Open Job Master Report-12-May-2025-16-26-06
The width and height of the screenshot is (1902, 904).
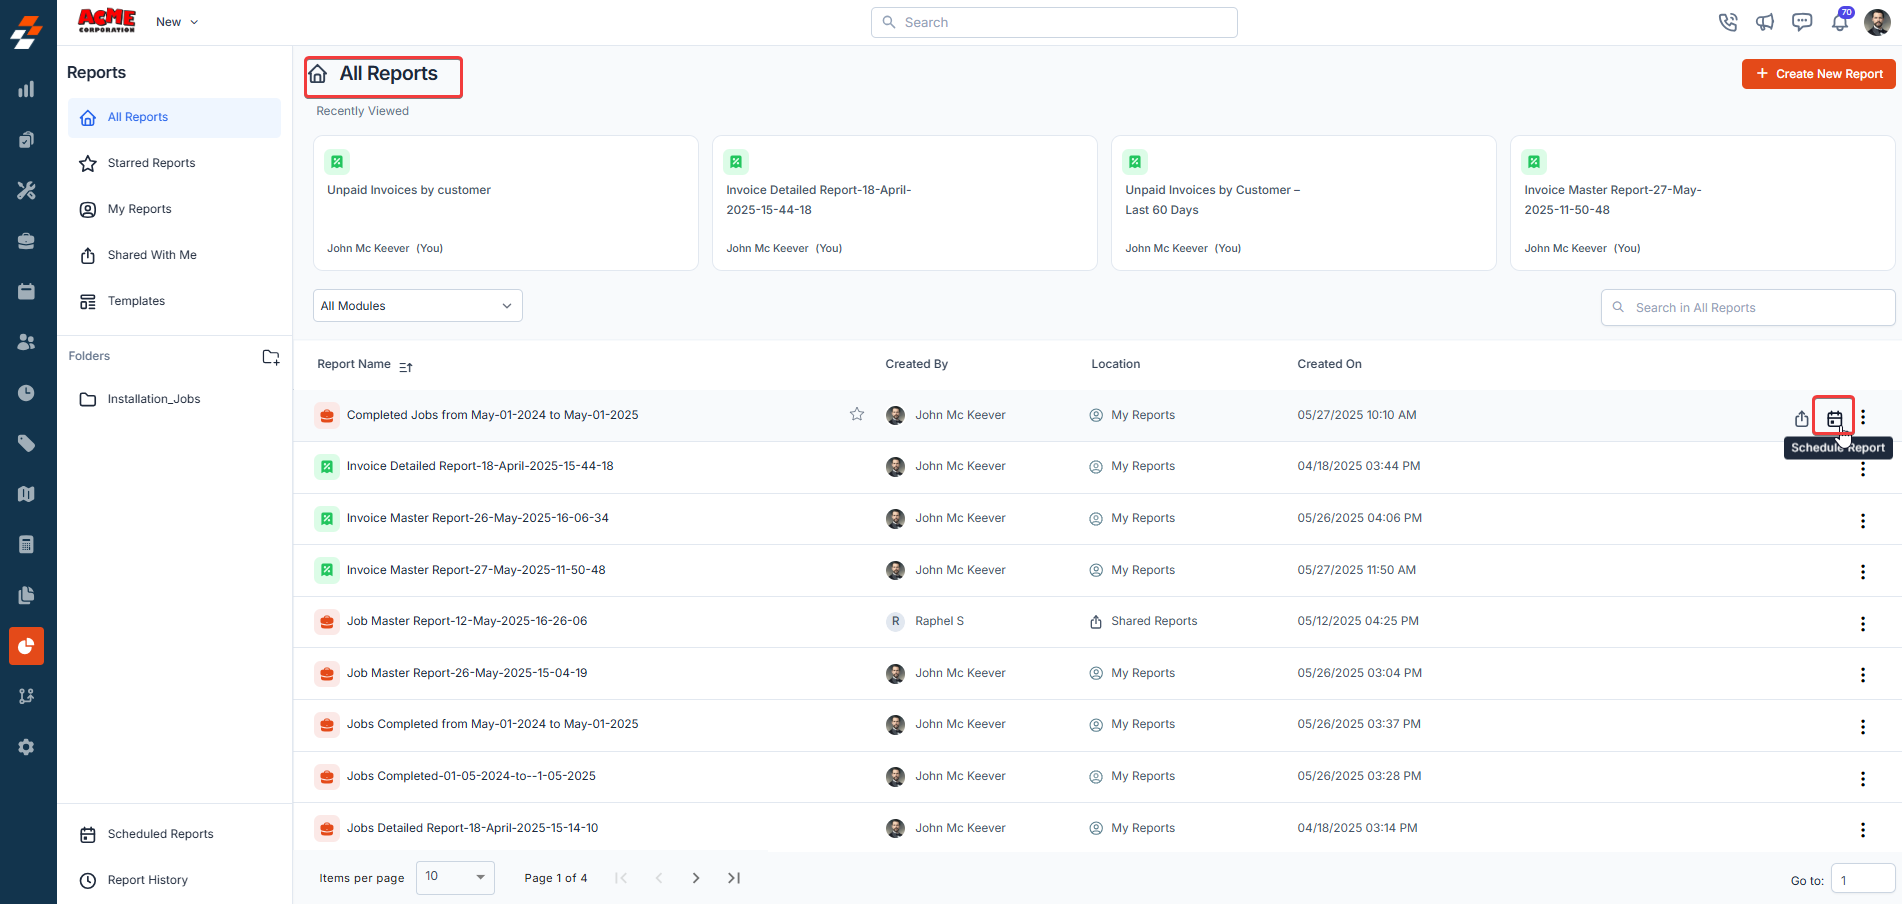(467, 621)
